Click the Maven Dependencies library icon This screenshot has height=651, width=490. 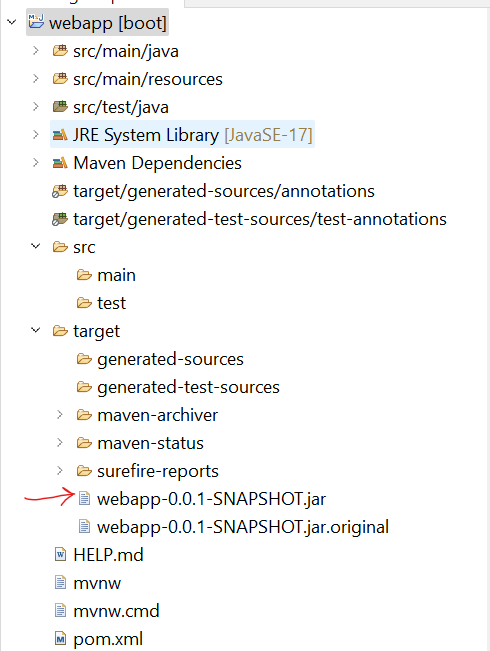coord(60,163)
